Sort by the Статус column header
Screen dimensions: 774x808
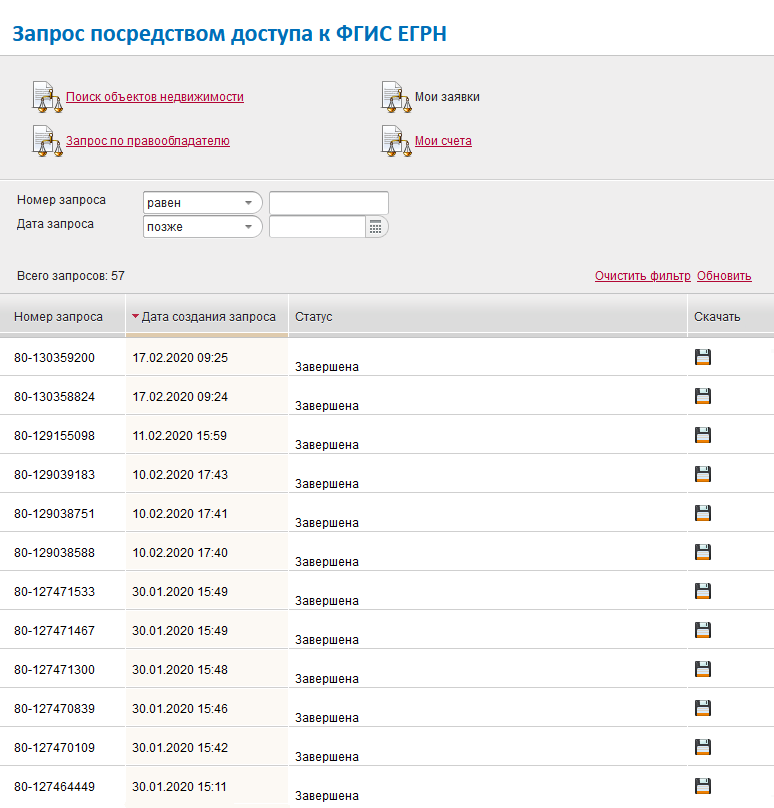[x=487, y=316]
